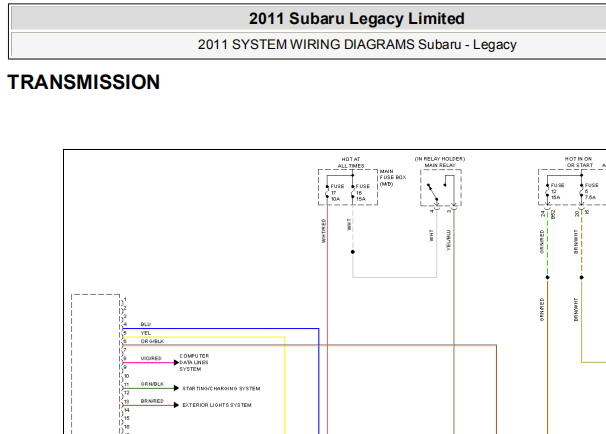Click connector pin number 10
Viewport: 606px width, 434px height.
pos(126,376)
